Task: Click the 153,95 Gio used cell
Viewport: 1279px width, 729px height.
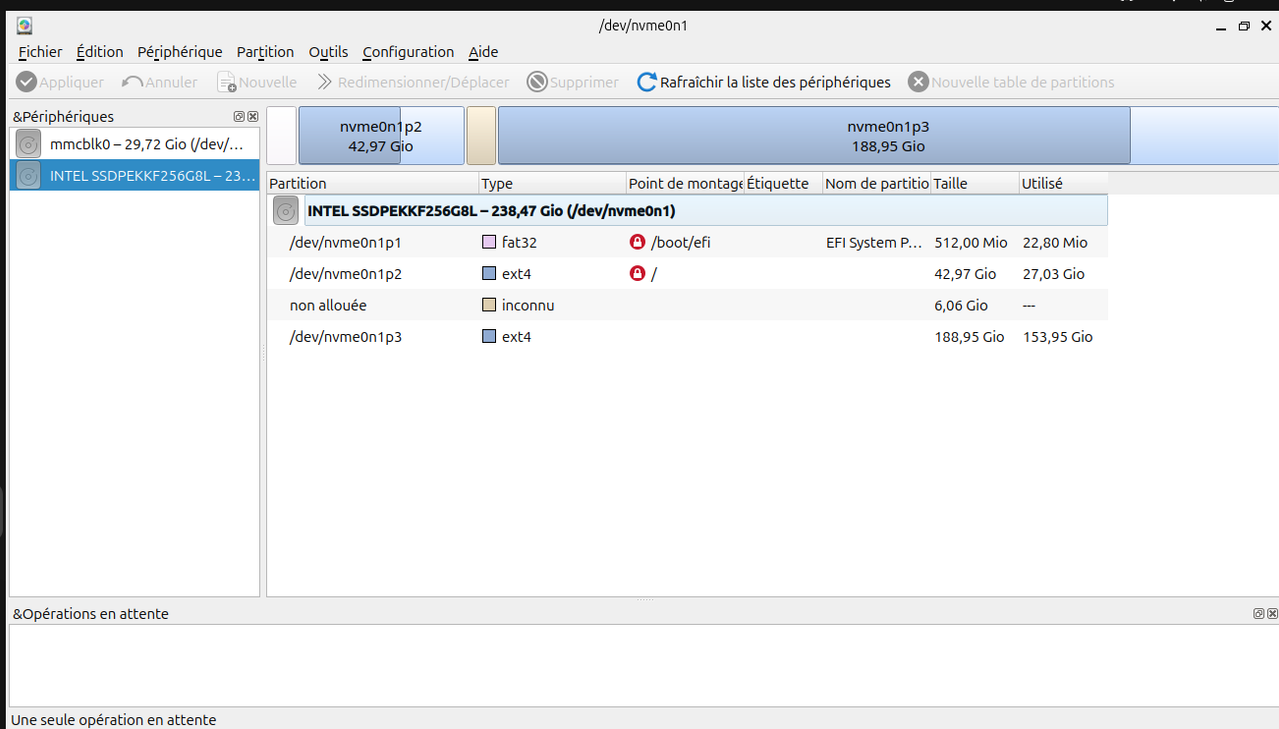Action: 1058,336
